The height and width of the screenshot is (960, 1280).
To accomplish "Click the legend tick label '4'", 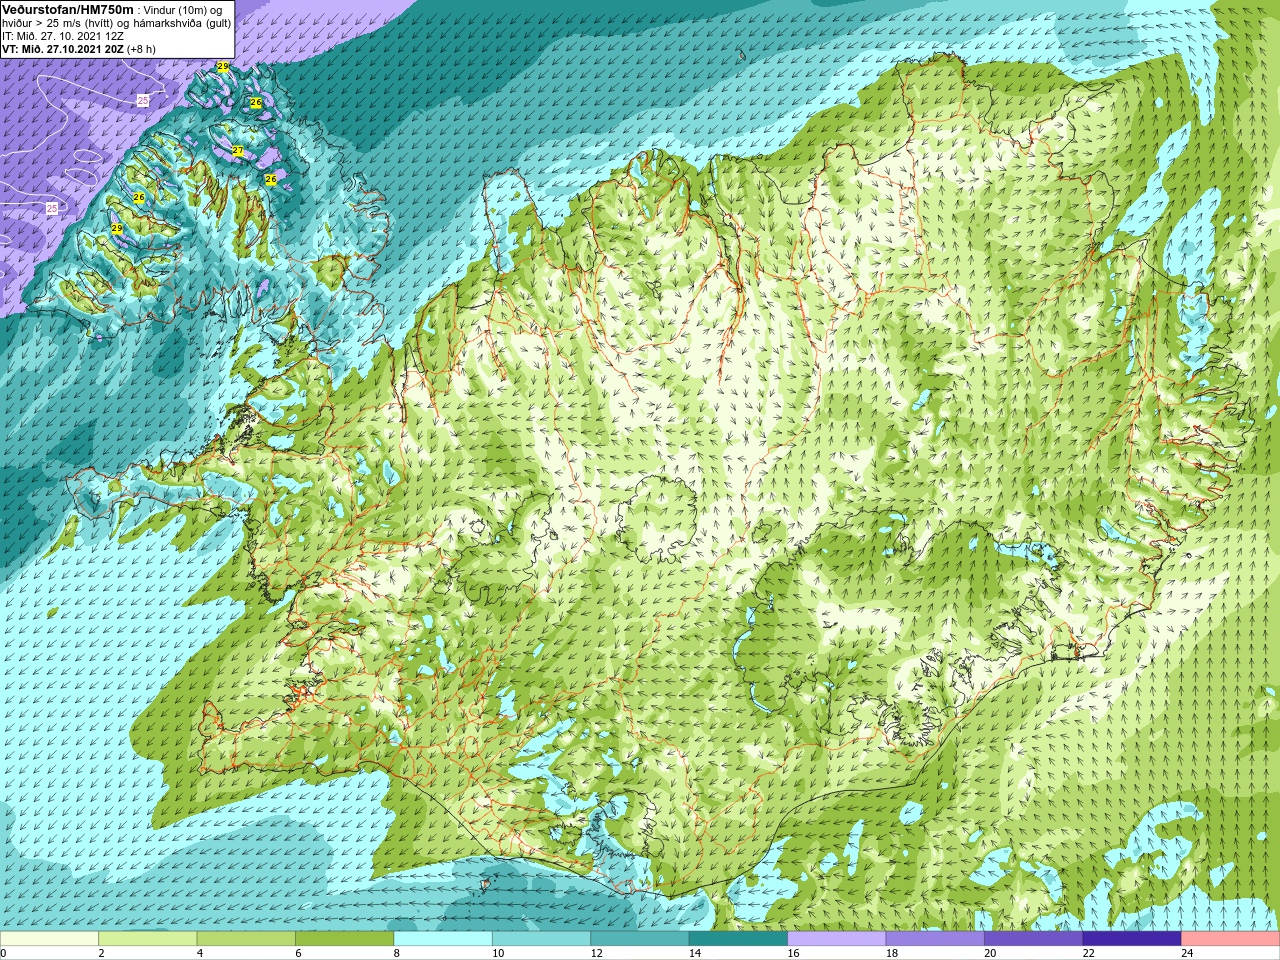I will click(200, 953).
